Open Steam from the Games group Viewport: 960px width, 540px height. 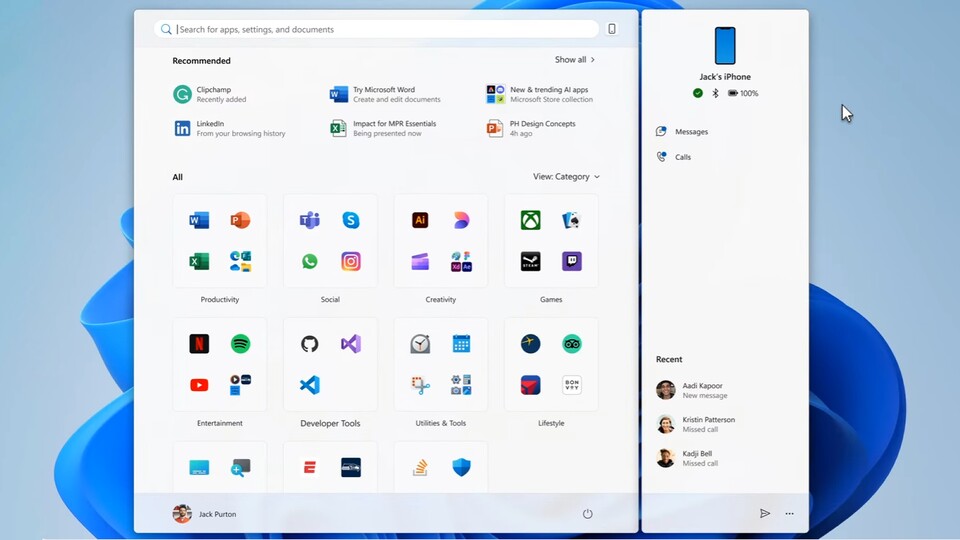(x=530, y=261)
